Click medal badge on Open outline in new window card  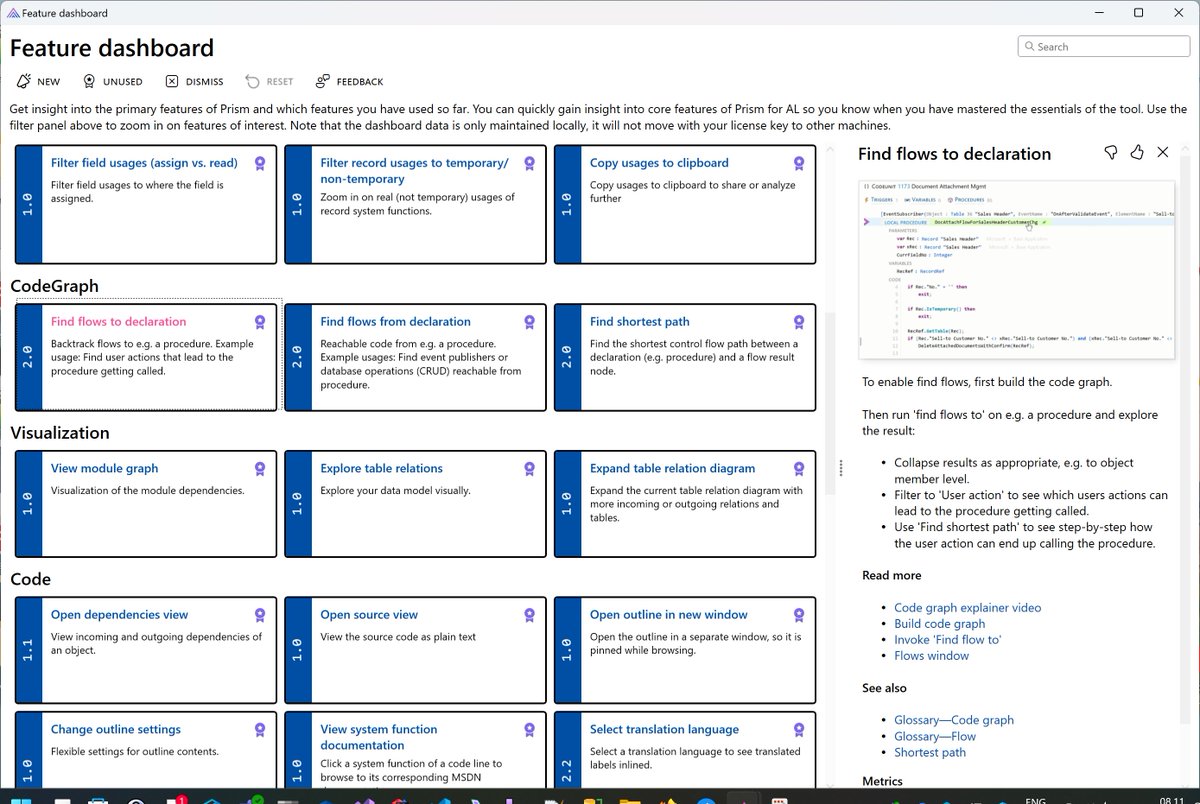[798, 615]
